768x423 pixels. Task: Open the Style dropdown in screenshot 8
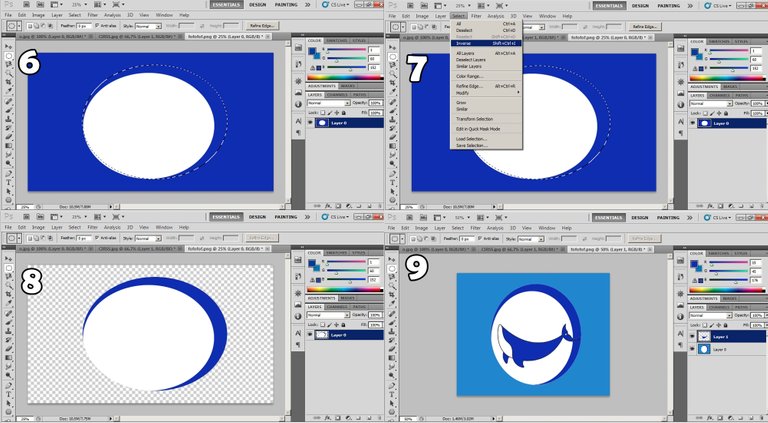point(148,238)
